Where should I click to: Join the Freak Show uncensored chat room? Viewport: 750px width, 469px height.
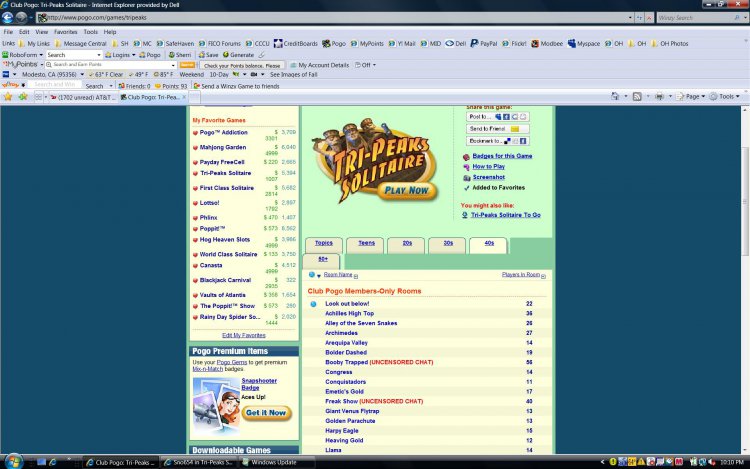pyautogui.click(x=374, y=402)
